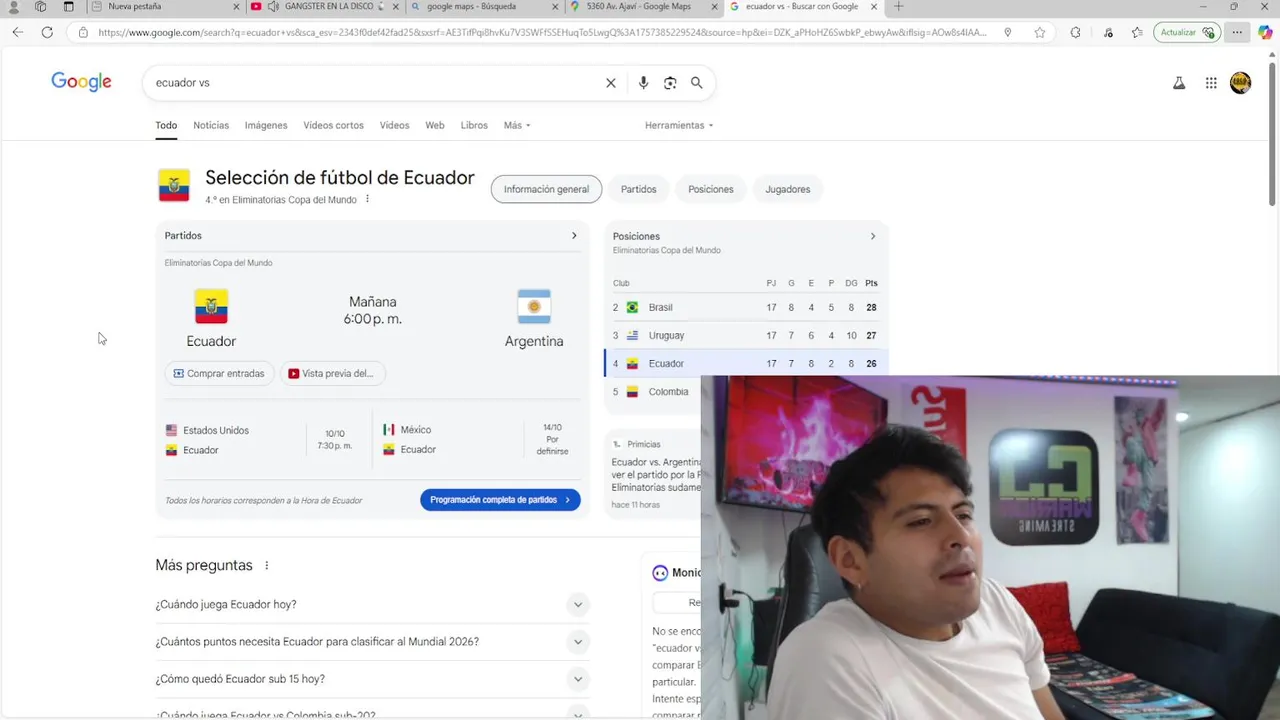1280x720 pixels.
Task: Open the browser extensions puzzle icon
Action: pyautogui.click(x=1075, y=32)
